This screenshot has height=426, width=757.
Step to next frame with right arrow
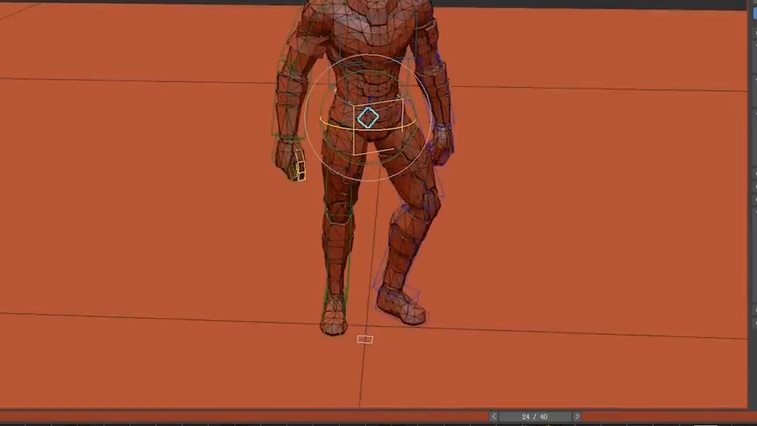click(x=577, y=416)
